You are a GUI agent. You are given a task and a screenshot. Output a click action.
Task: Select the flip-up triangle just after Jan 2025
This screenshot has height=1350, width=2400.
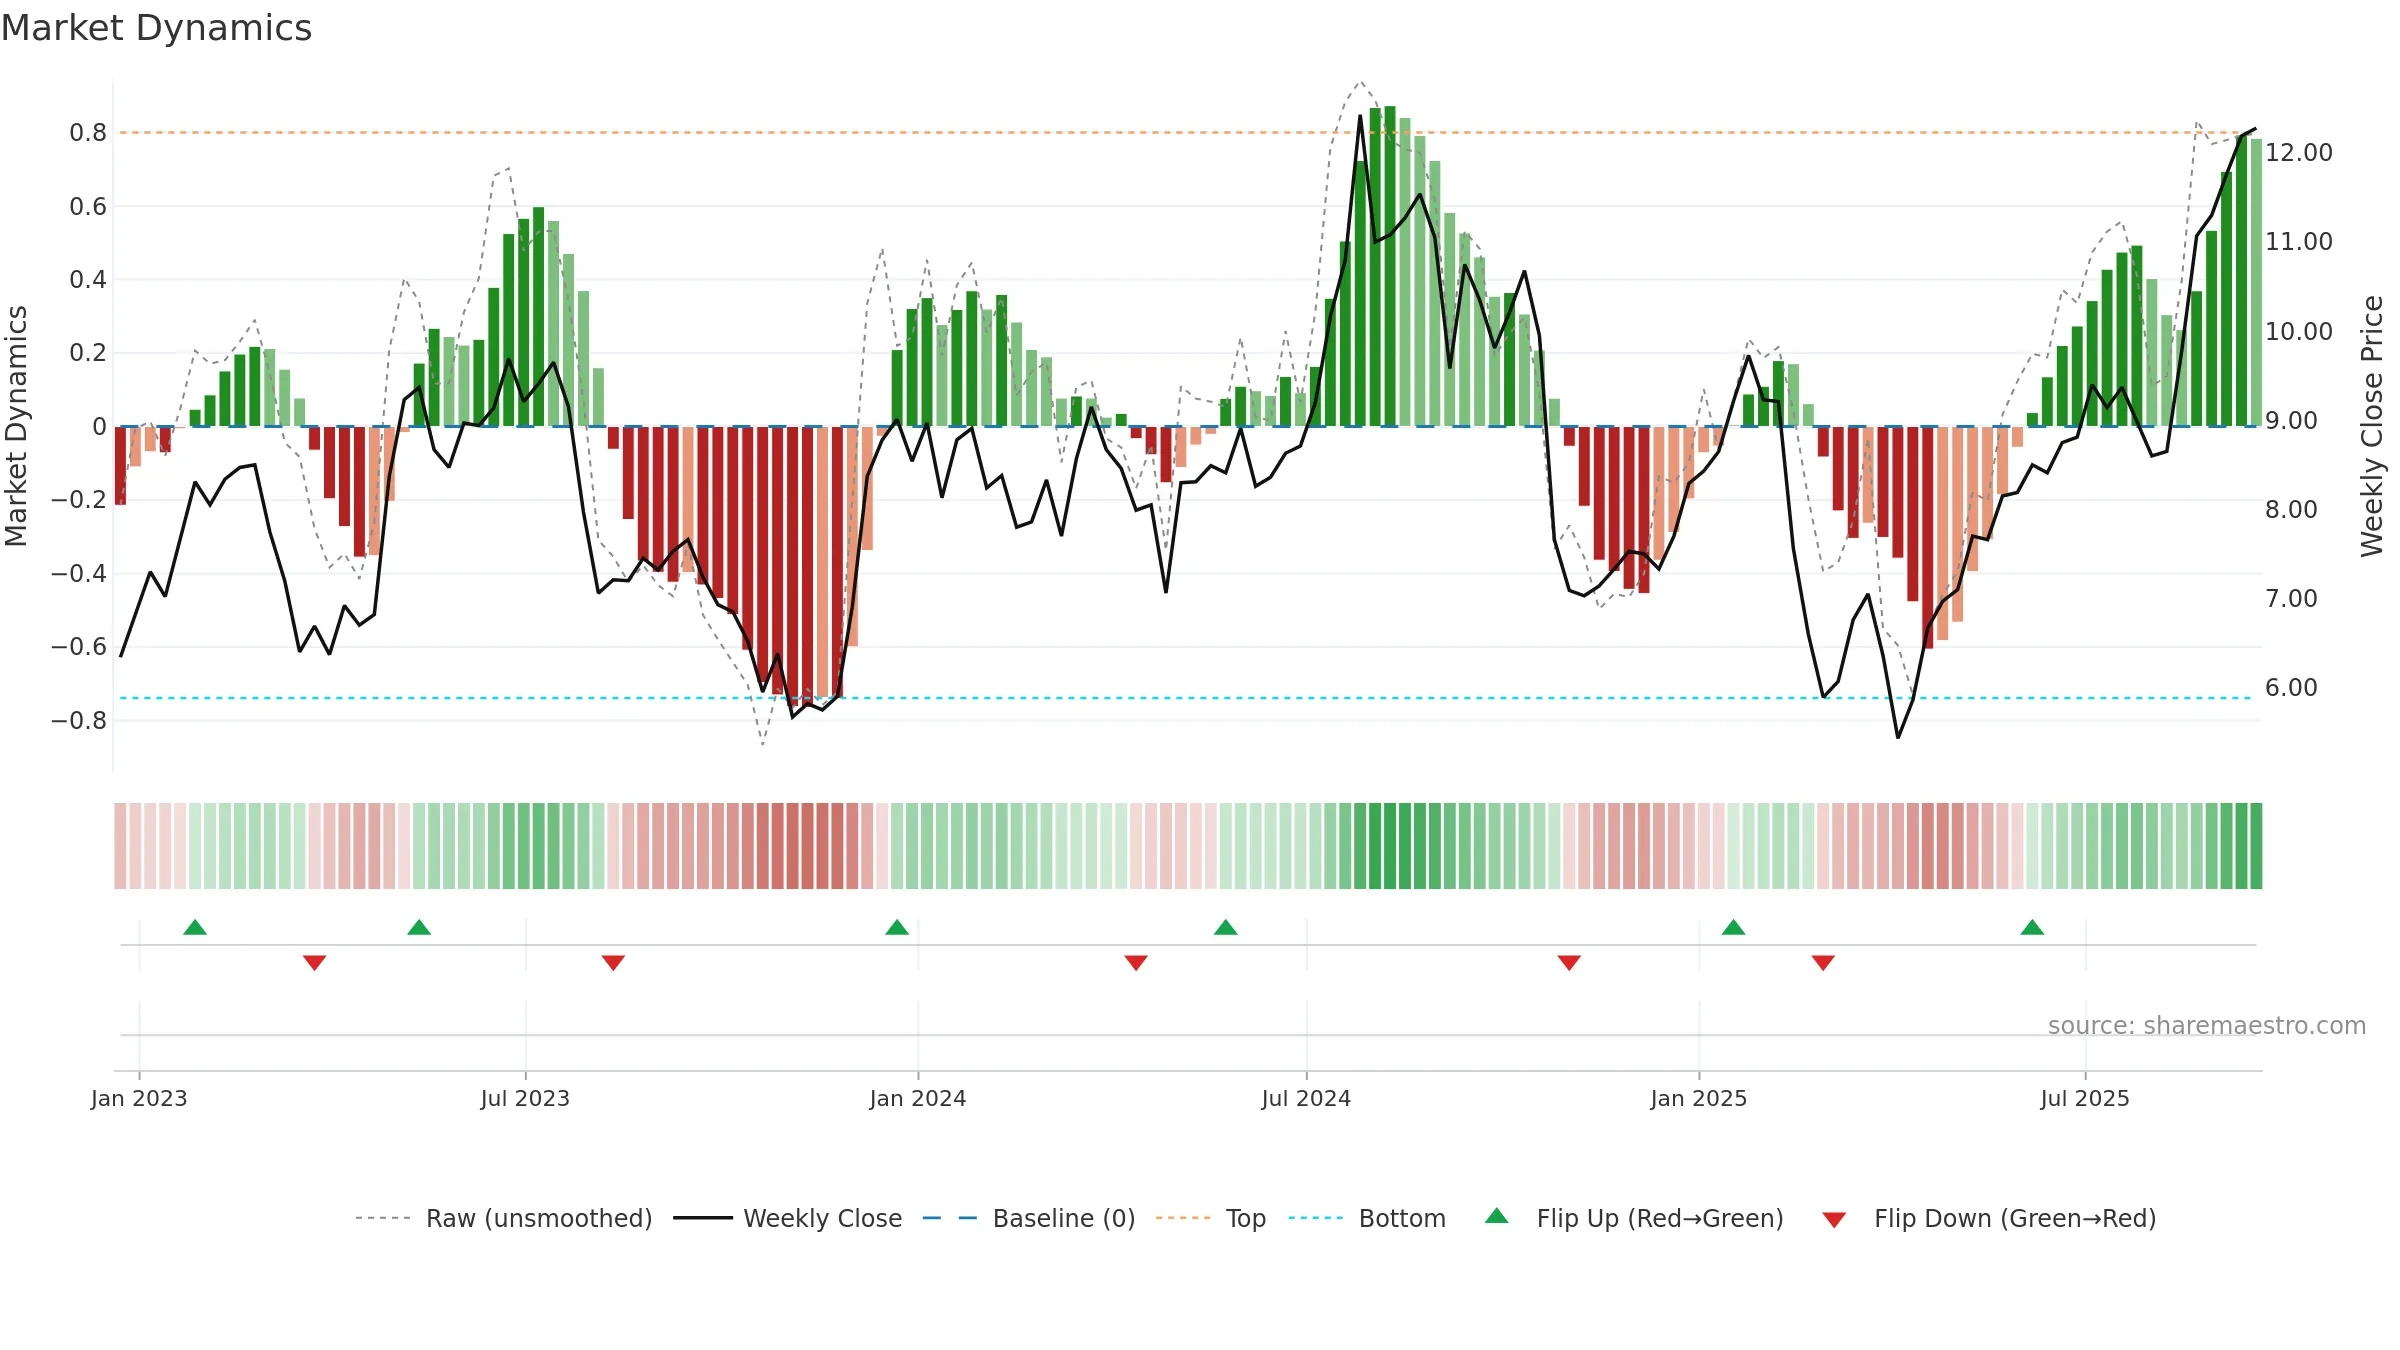(x=1733, y=927)
